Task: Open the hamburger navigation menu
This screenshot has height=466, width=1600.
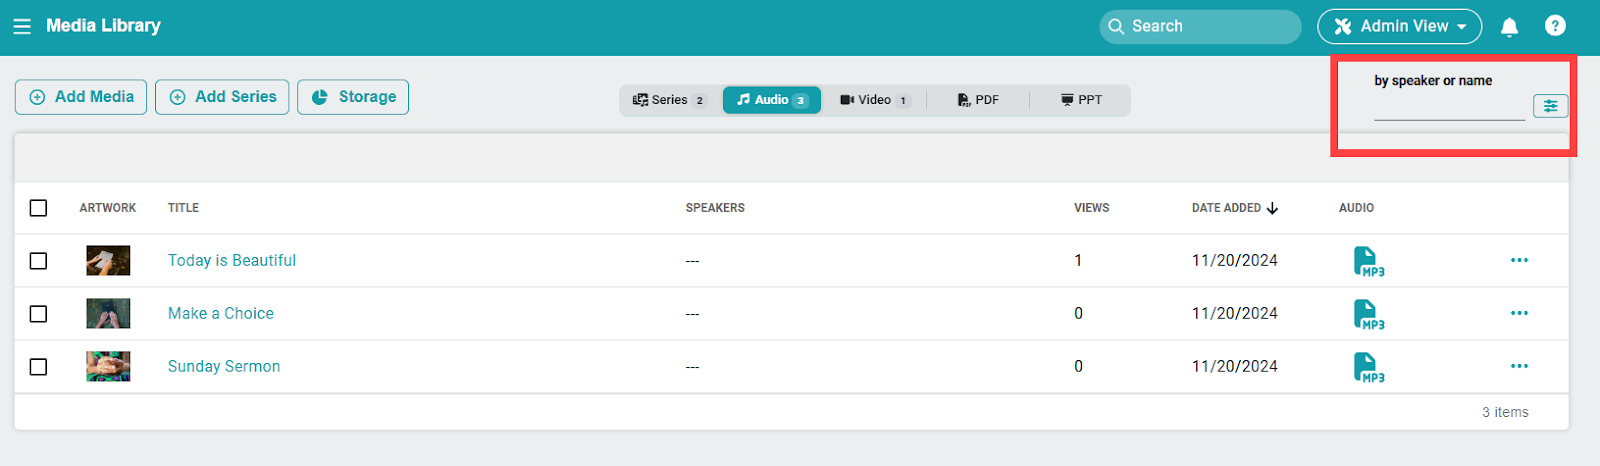Action: pos(22,26)
